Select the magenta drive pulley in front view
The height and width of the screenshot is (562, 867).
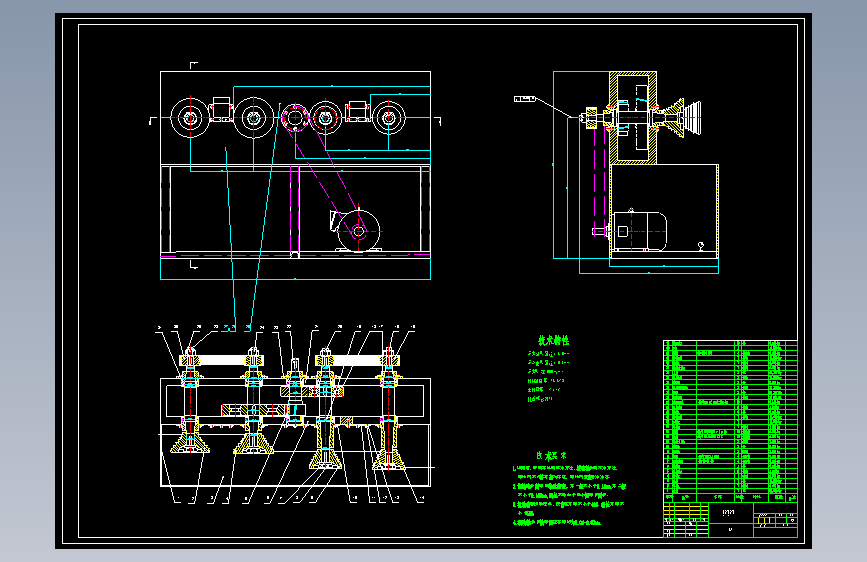[294, 117]
